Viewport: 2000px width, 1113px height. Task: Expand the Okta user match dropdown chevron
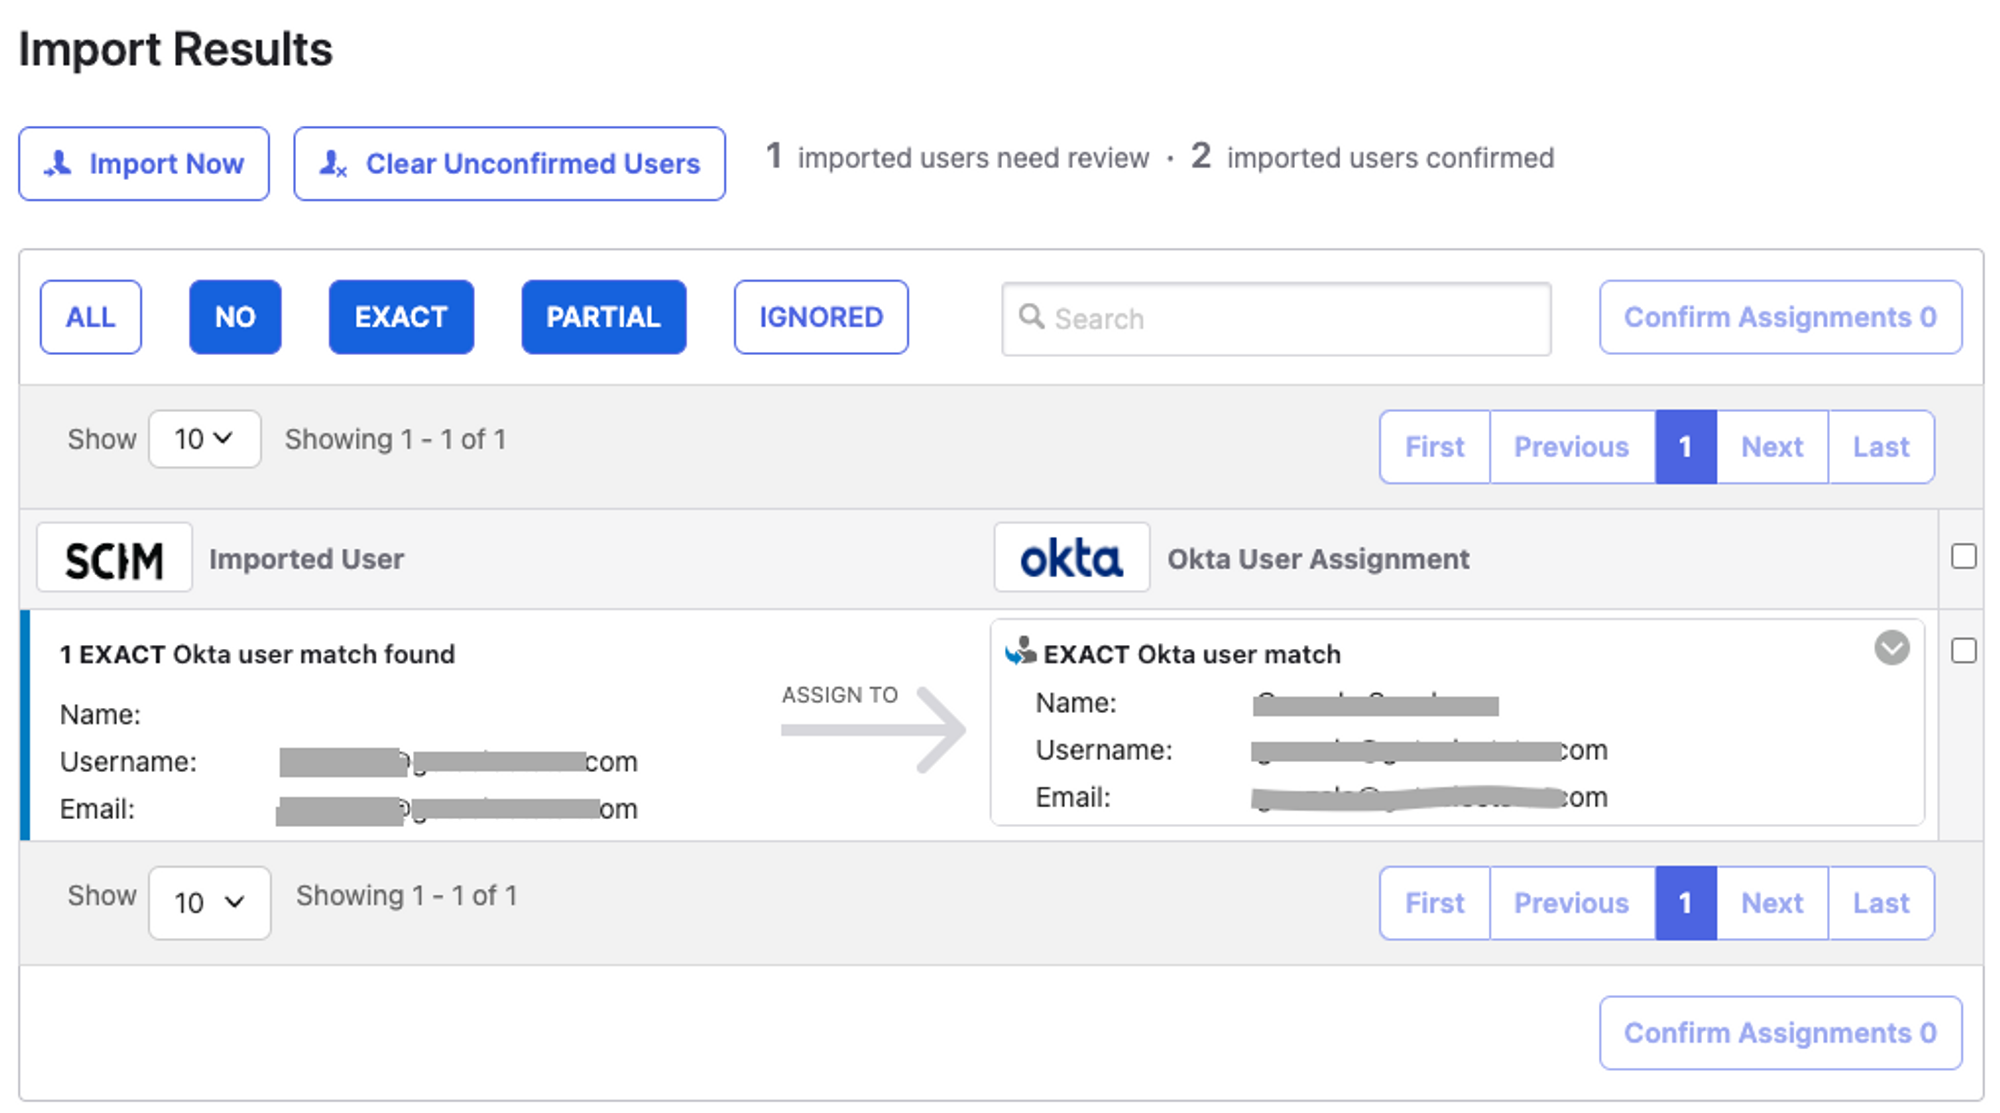coord(1891,648)
